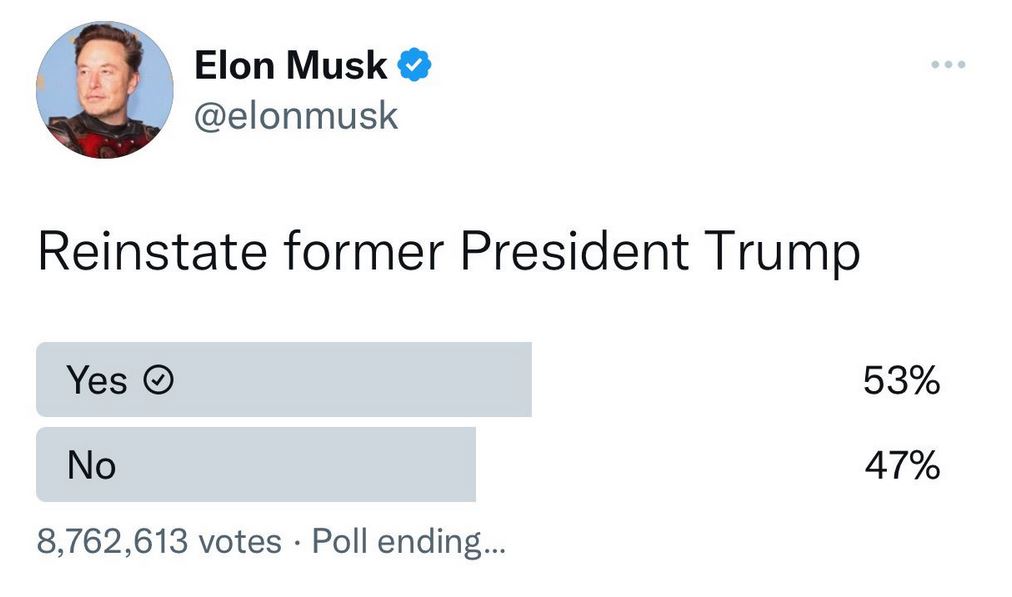Click the word "former" in the tweet
Screen dimensions: 1012x597
[x=362, y=253]
